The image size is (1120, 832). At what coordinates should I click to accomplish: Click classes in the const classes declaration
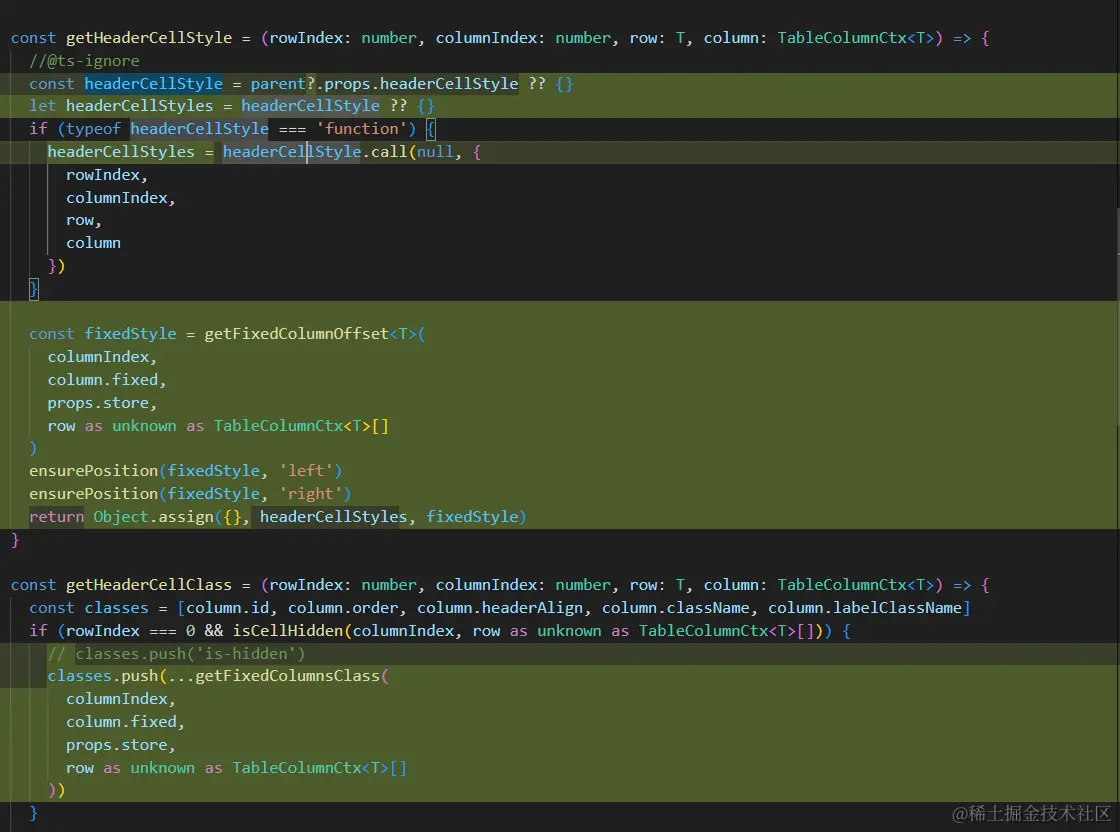(x=116, y=608)
